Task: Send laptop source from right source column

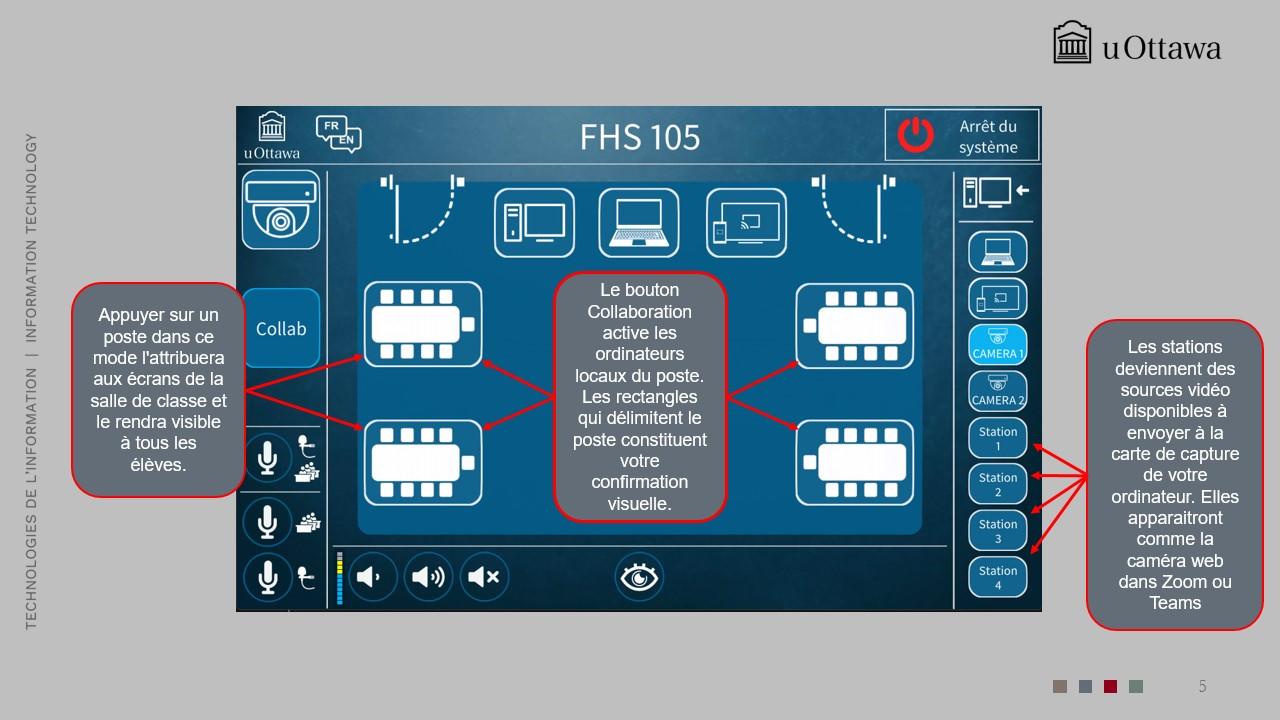Action: (998, 252)
